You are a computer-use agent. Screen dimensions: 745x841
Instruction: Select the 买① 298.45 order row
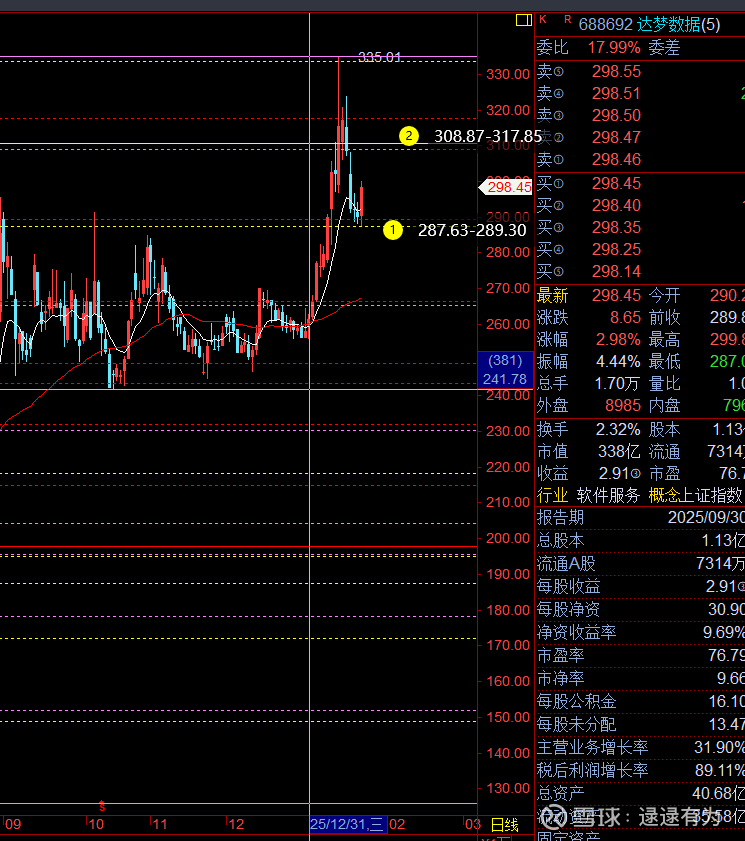click(x=640, y=183)
